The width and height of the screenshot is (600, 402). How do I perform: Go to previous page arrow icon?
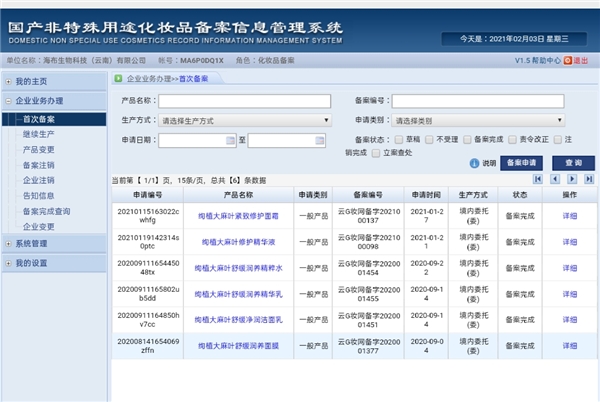555,179
